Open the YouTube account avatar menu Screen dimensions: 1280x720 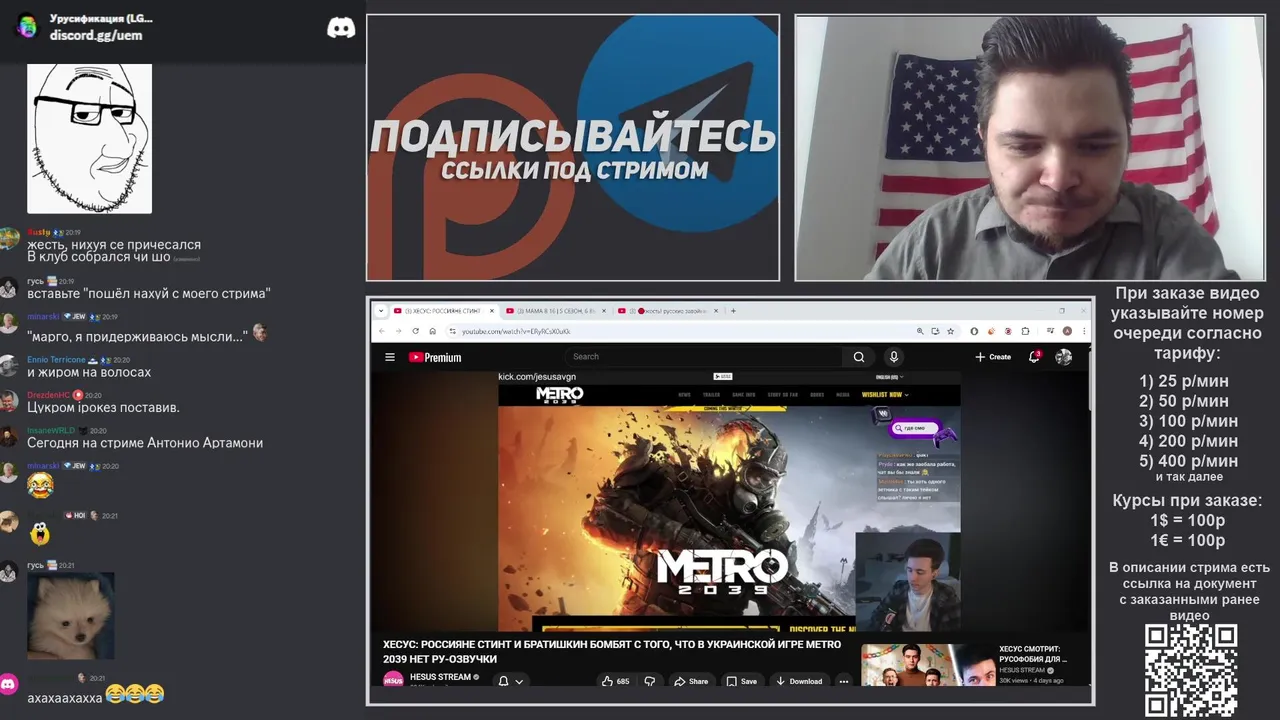[1063, 357]
